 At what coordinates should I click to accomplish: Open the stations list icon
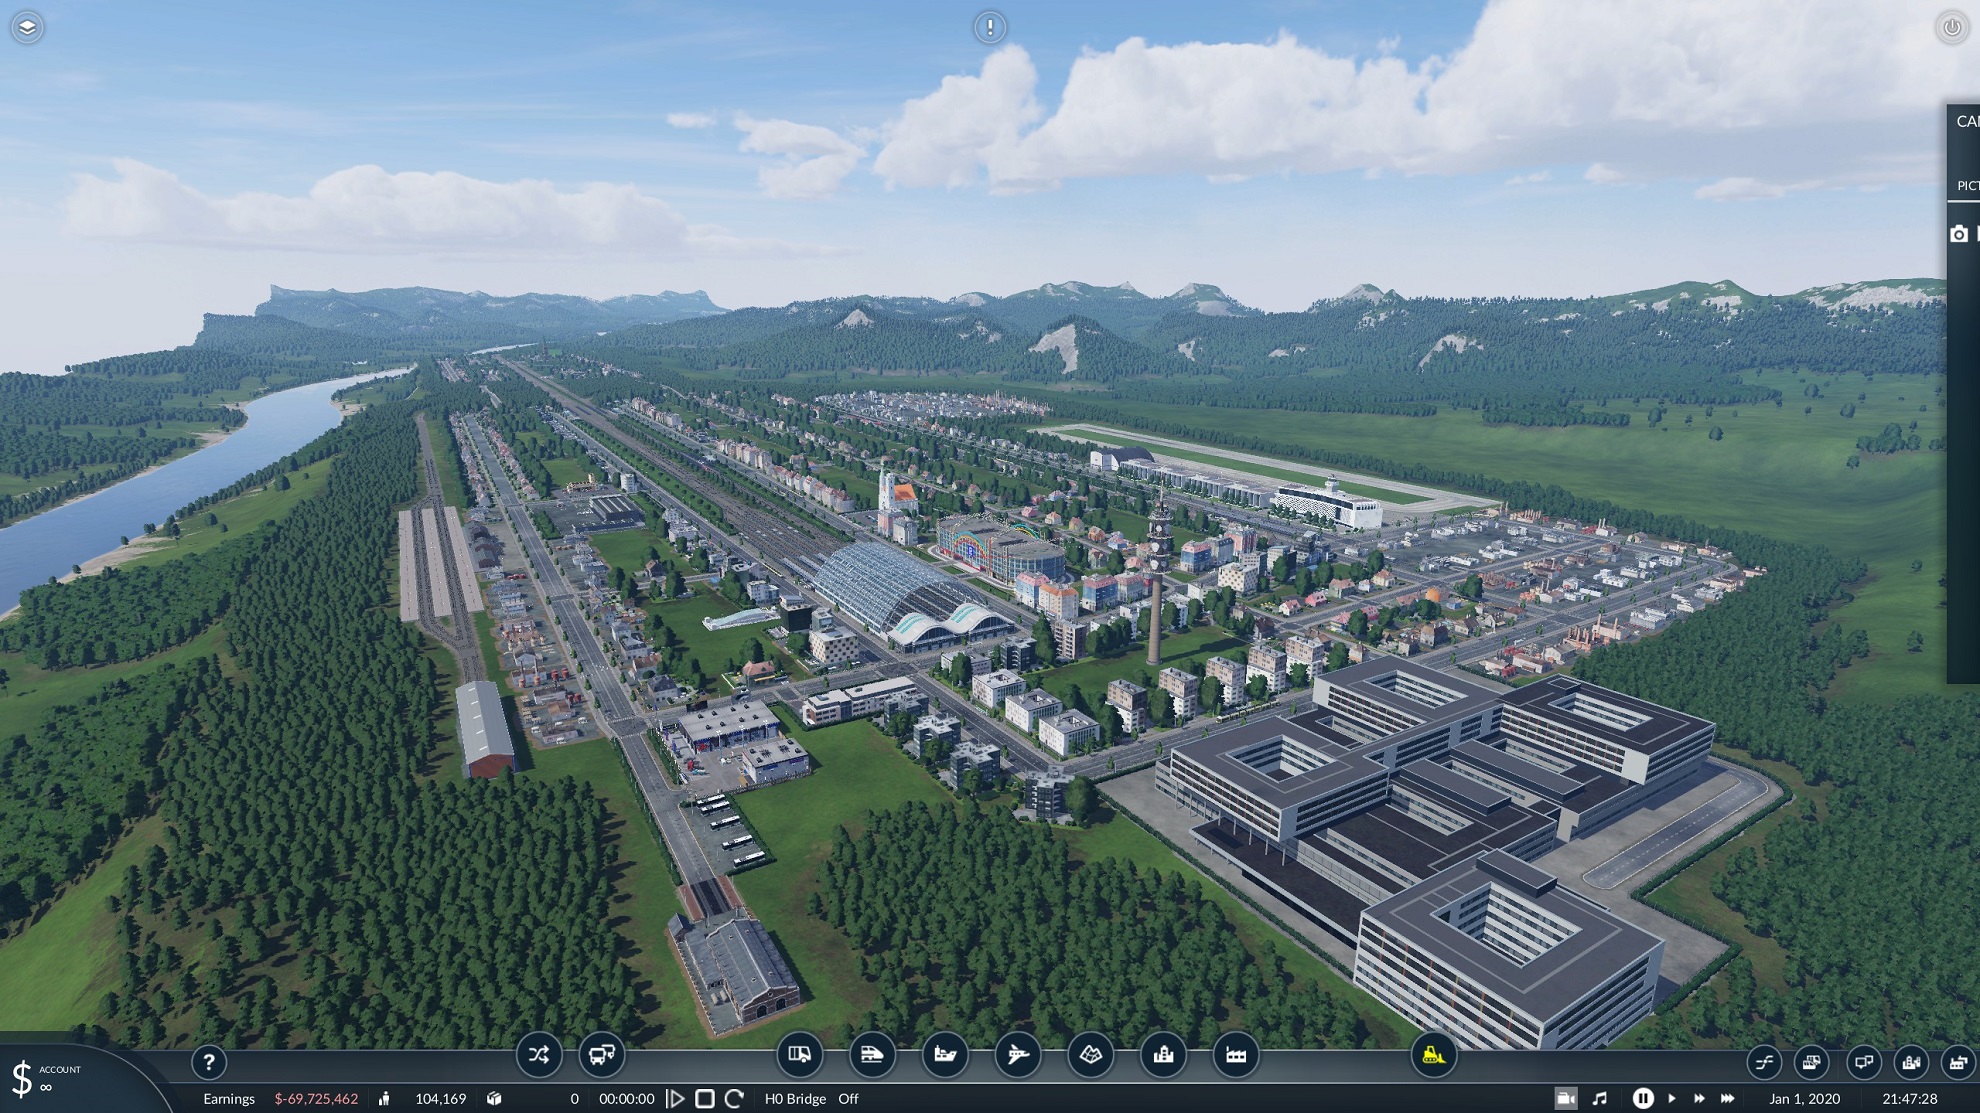(x=1863, y=1062)
